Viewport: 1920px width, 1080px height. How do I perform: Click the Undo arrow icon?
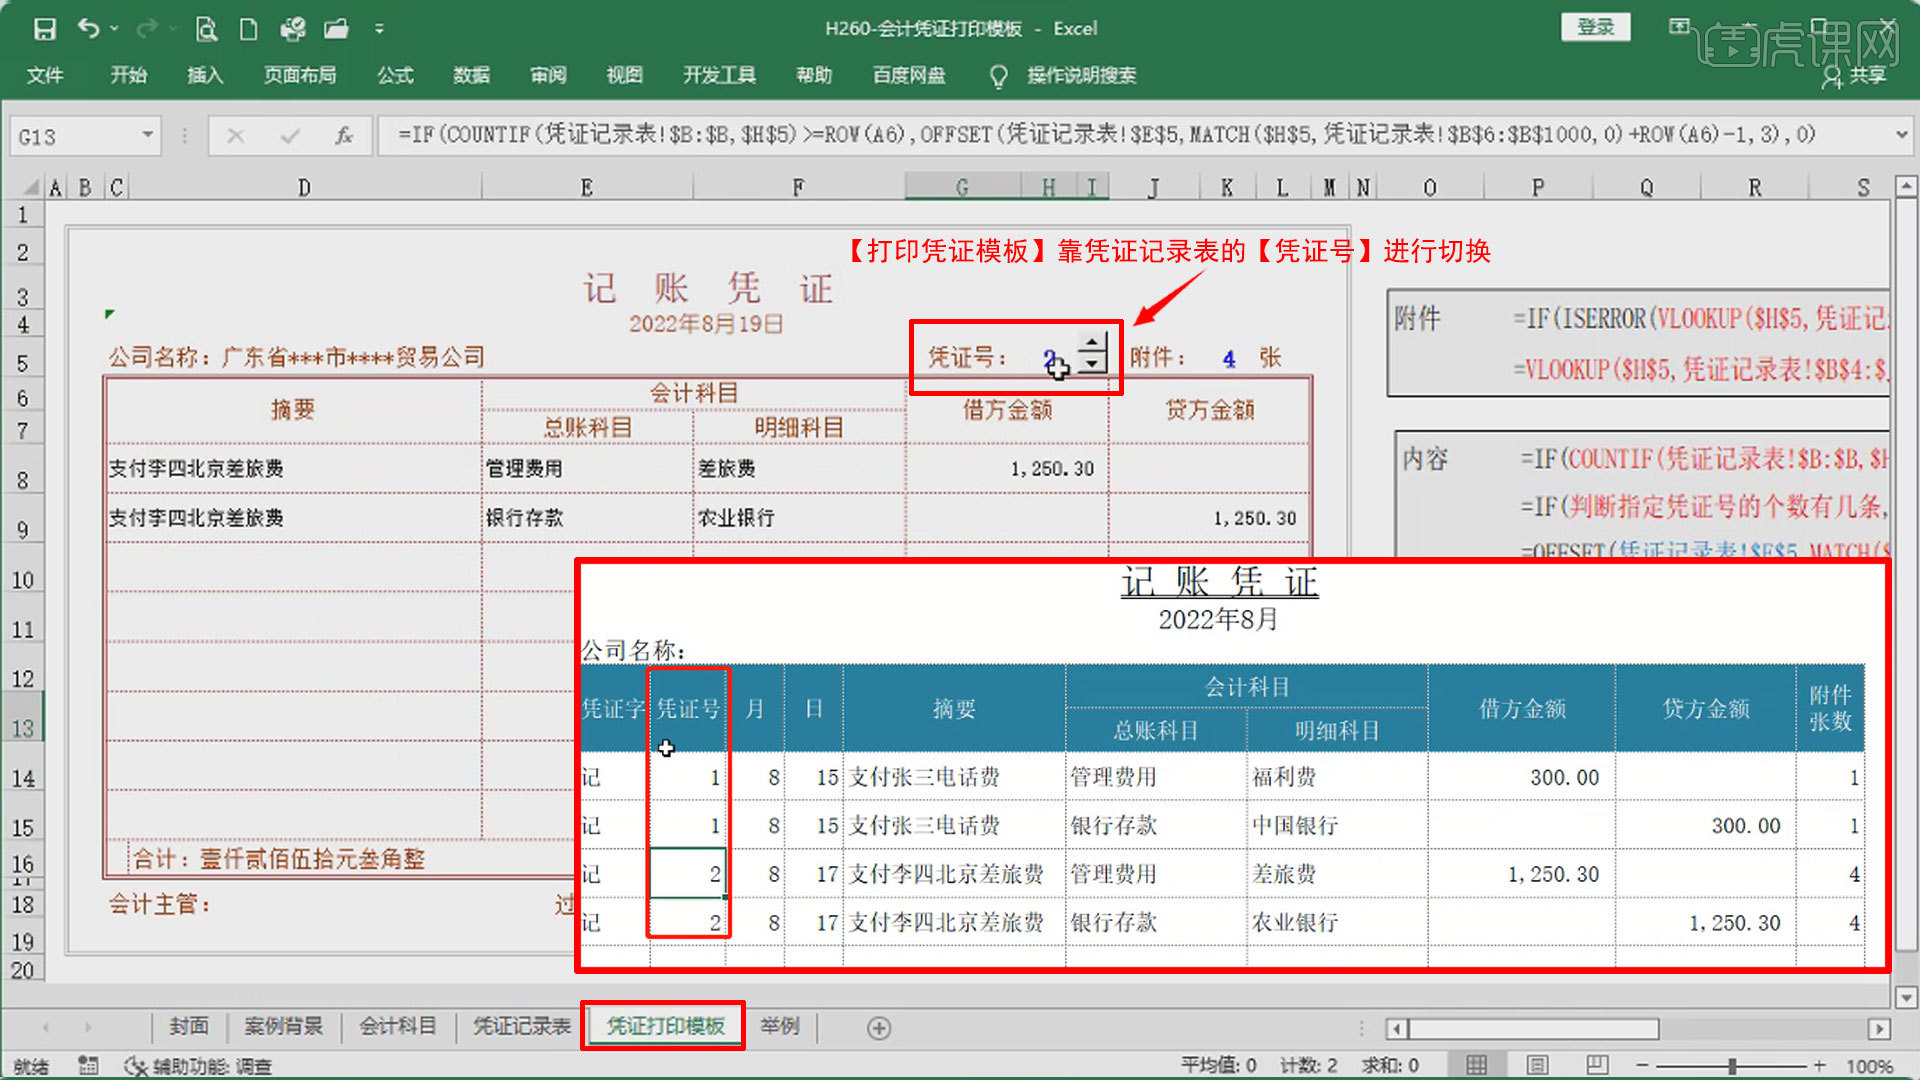click(x=89, y=29)
